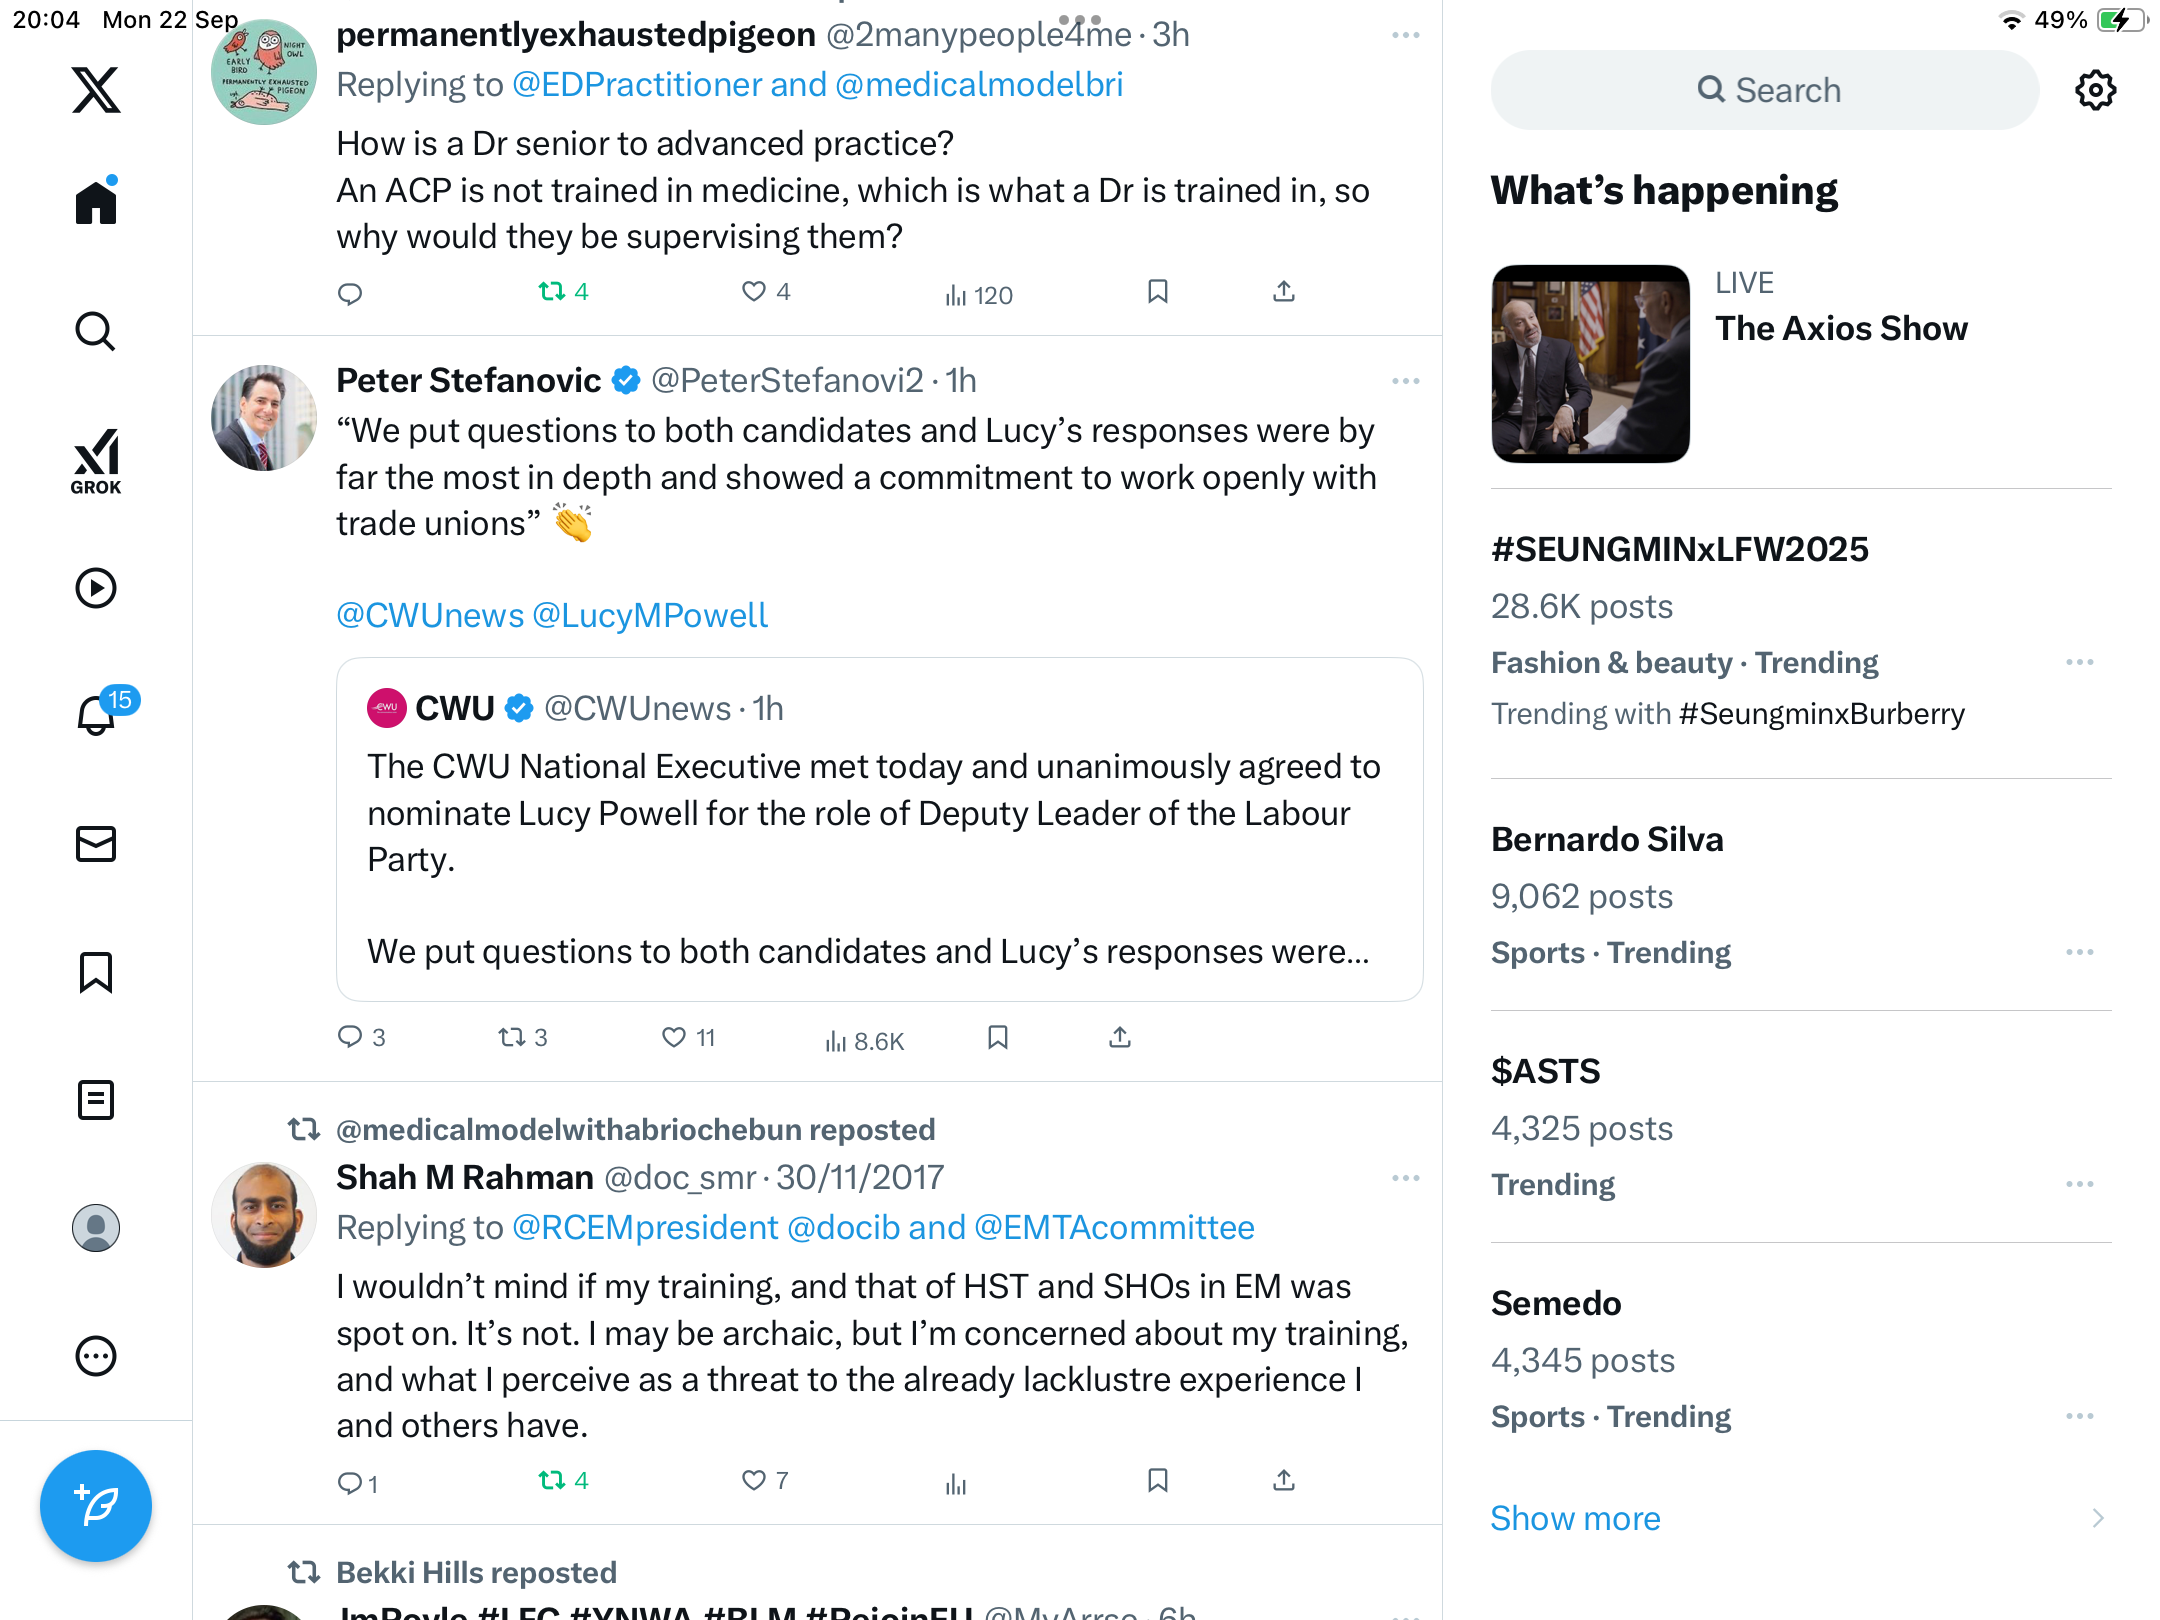Open the Lists sidebar icon
The image size is (2160, 1620).
(x=96, y=1100)
